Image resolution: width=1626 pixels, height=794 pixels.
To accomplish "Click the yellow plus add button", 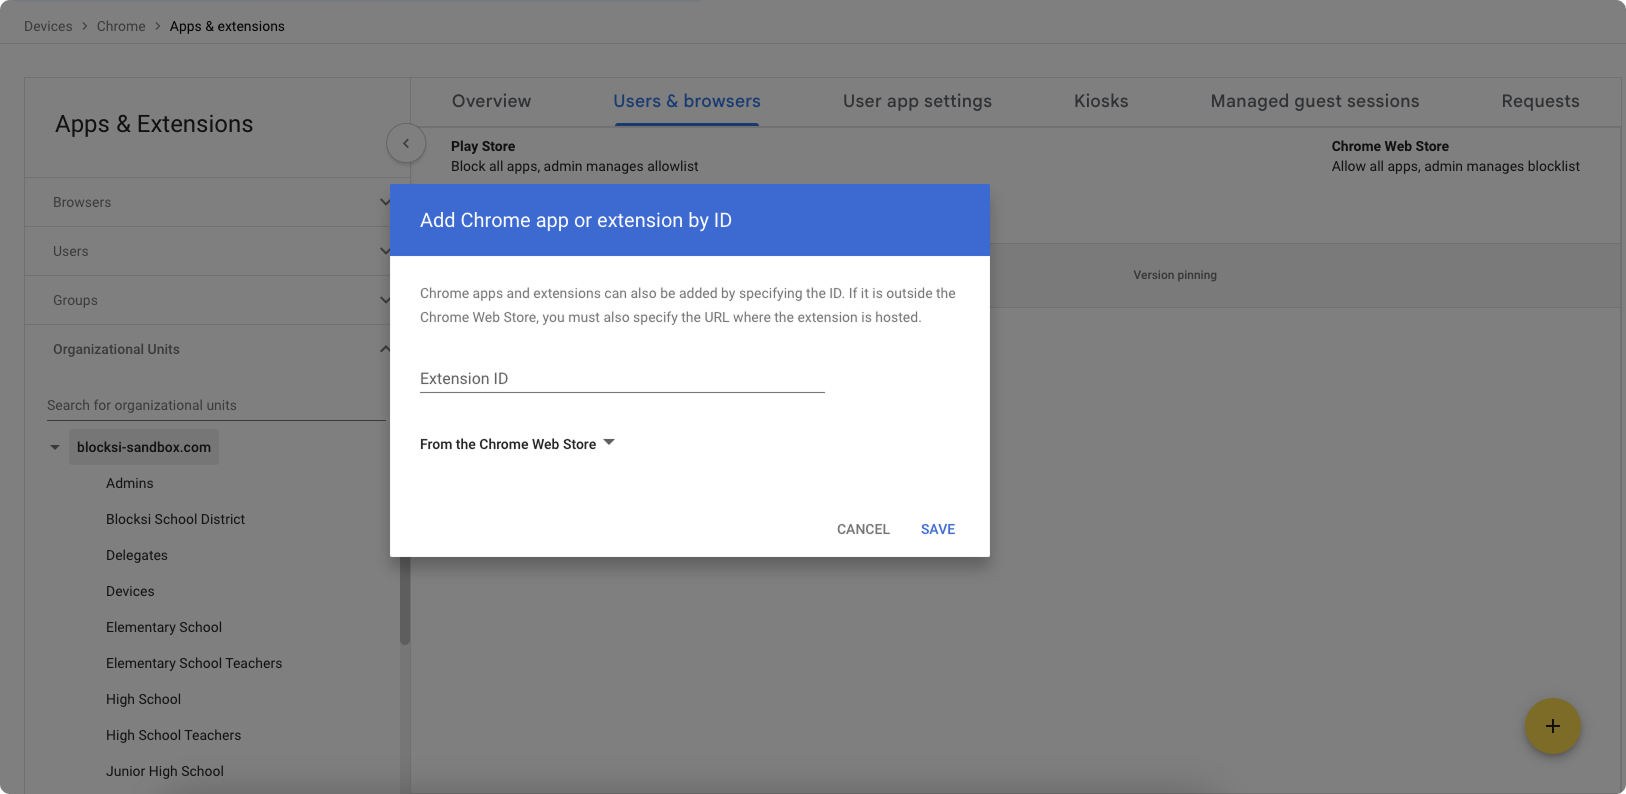I will [x=1552, y=726].
